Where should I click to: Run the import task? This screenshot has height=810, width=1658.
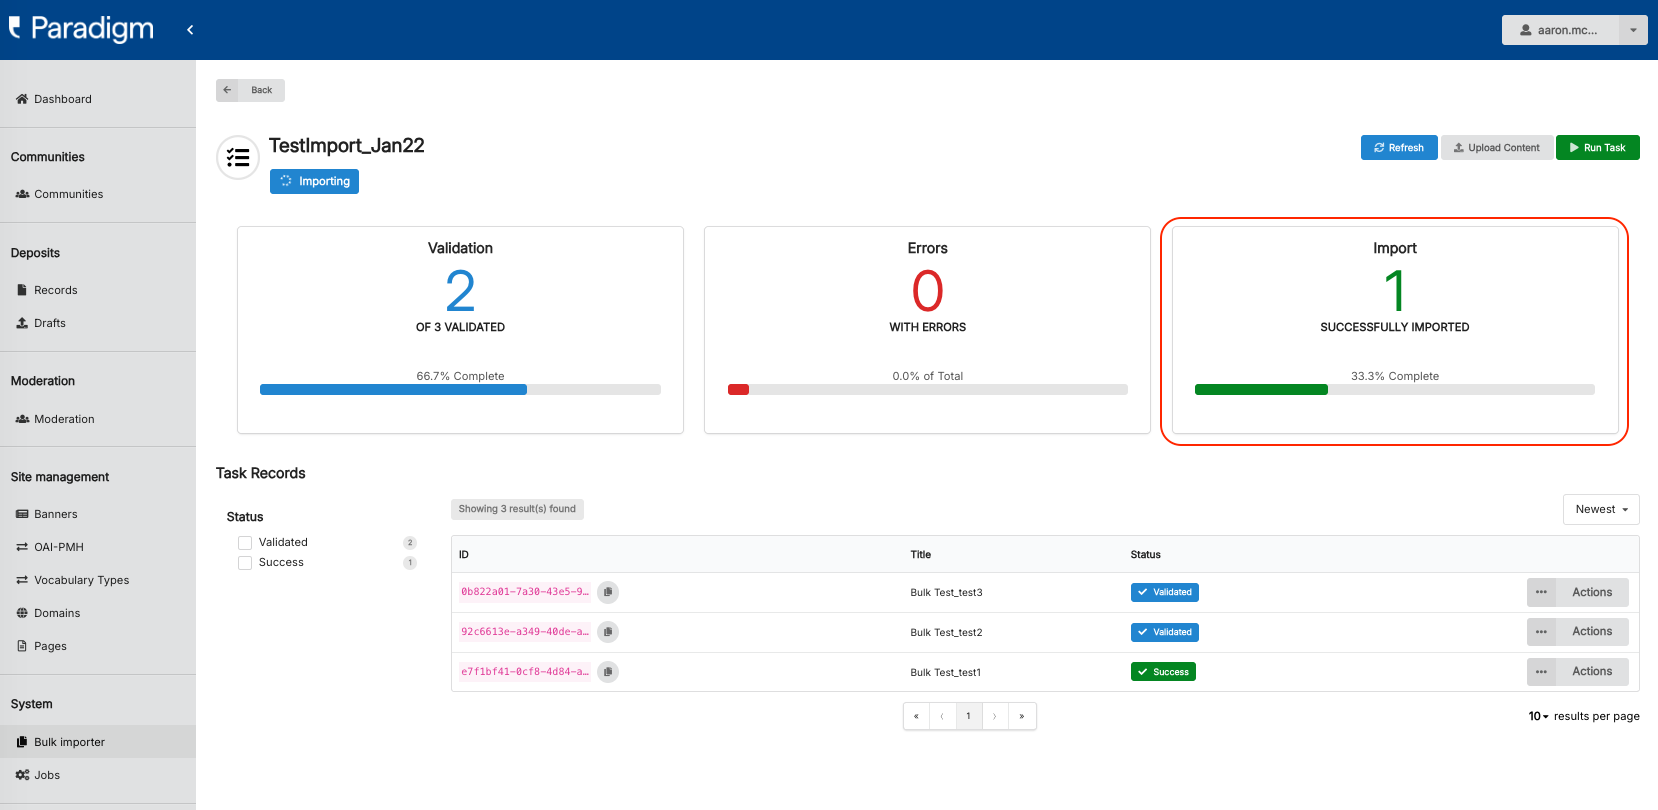(1597, 148)
